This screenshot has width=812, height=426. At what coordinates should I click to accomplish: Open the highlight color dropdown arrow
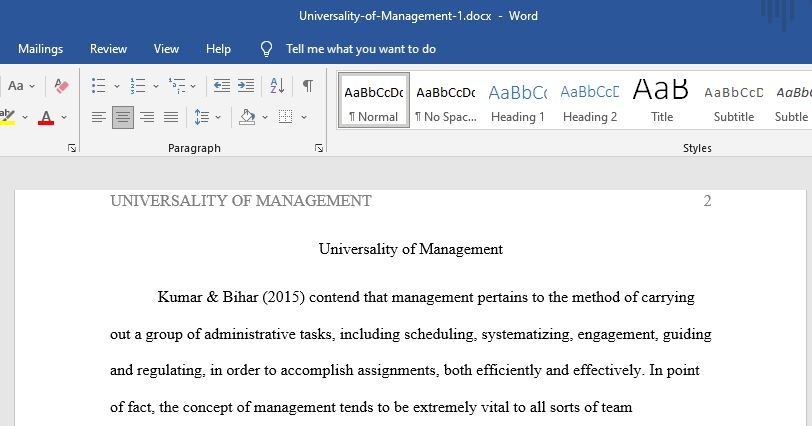coord(25,117)
